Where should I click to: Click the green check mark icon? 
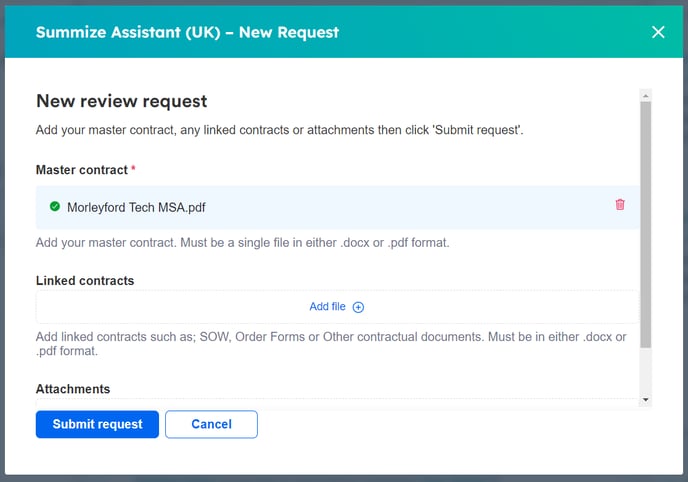click(55, 207)
